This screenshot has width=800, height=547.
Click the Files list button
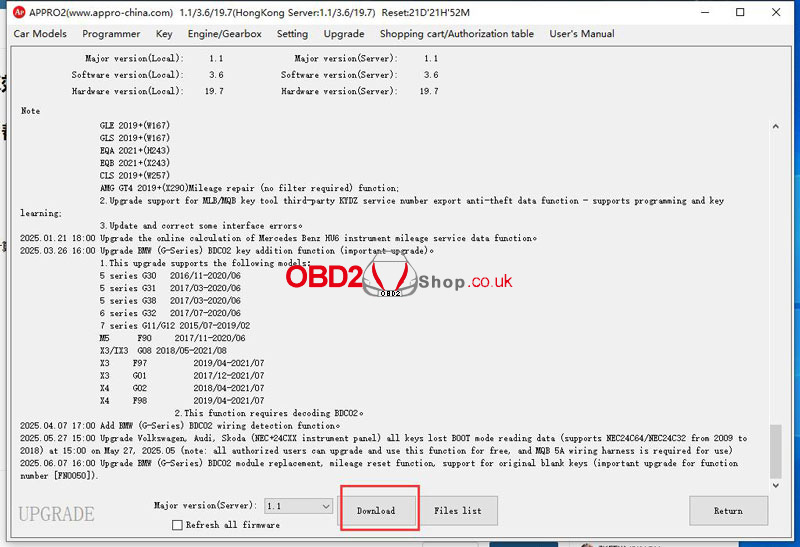(458, 511)
